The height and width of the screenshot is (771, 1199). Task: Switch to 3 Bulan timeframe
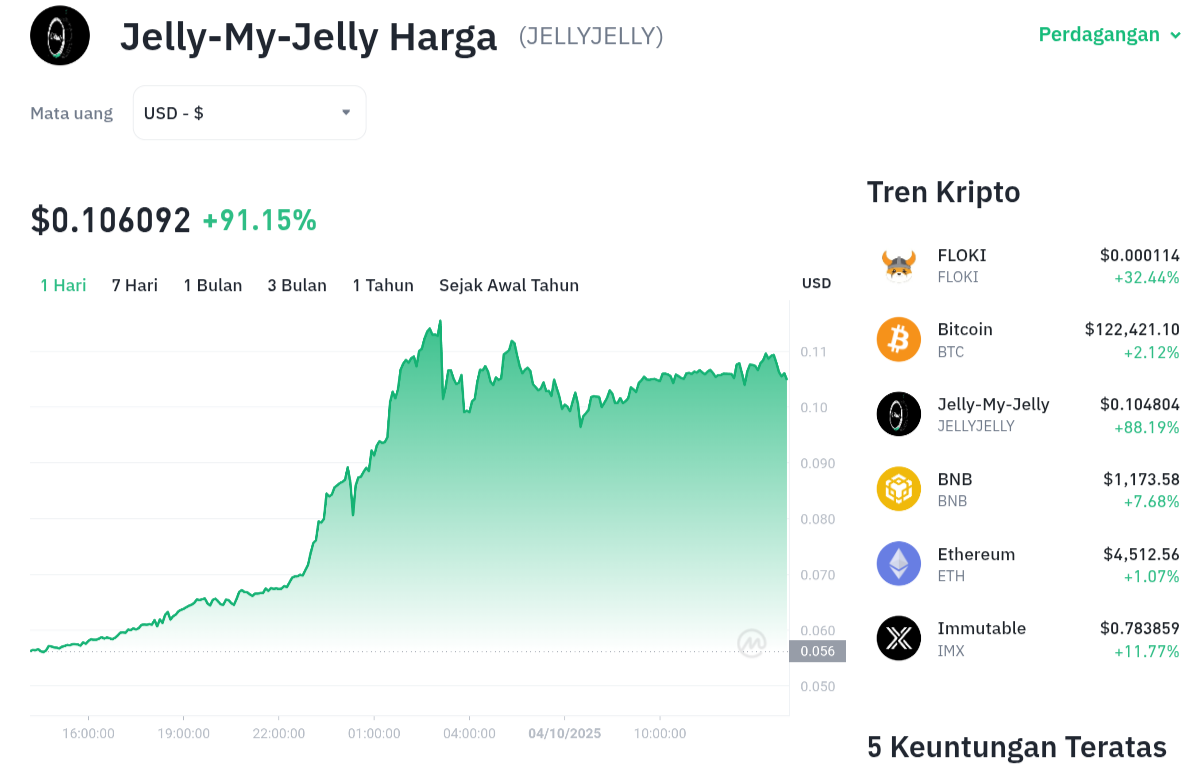(x=297, y=285)
